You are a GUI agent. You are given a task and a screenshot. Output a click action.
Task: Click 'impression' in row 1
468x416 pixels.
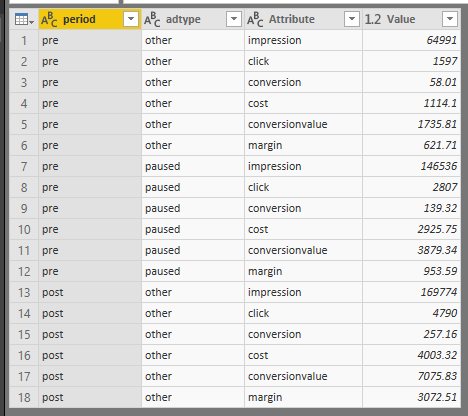click(x=275, y=40)
